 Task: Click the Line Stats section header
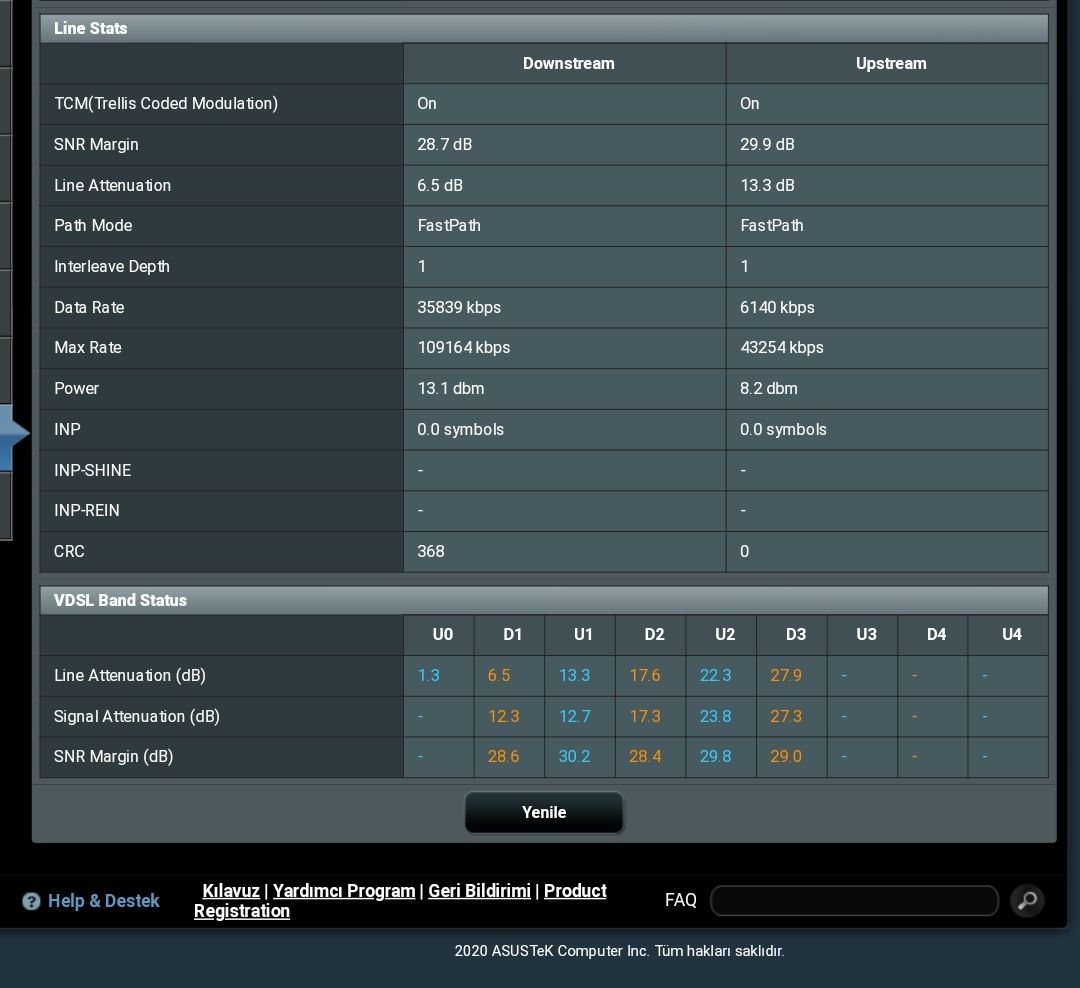point(543,28)
